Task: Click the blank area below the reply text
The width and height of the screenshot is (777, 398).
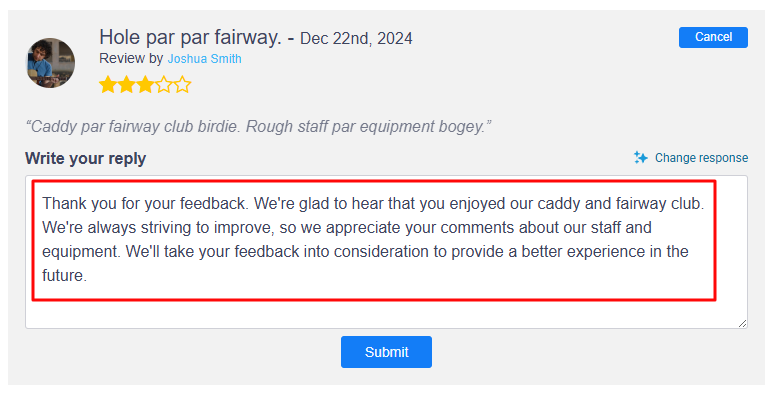Action: click(386, 314)
